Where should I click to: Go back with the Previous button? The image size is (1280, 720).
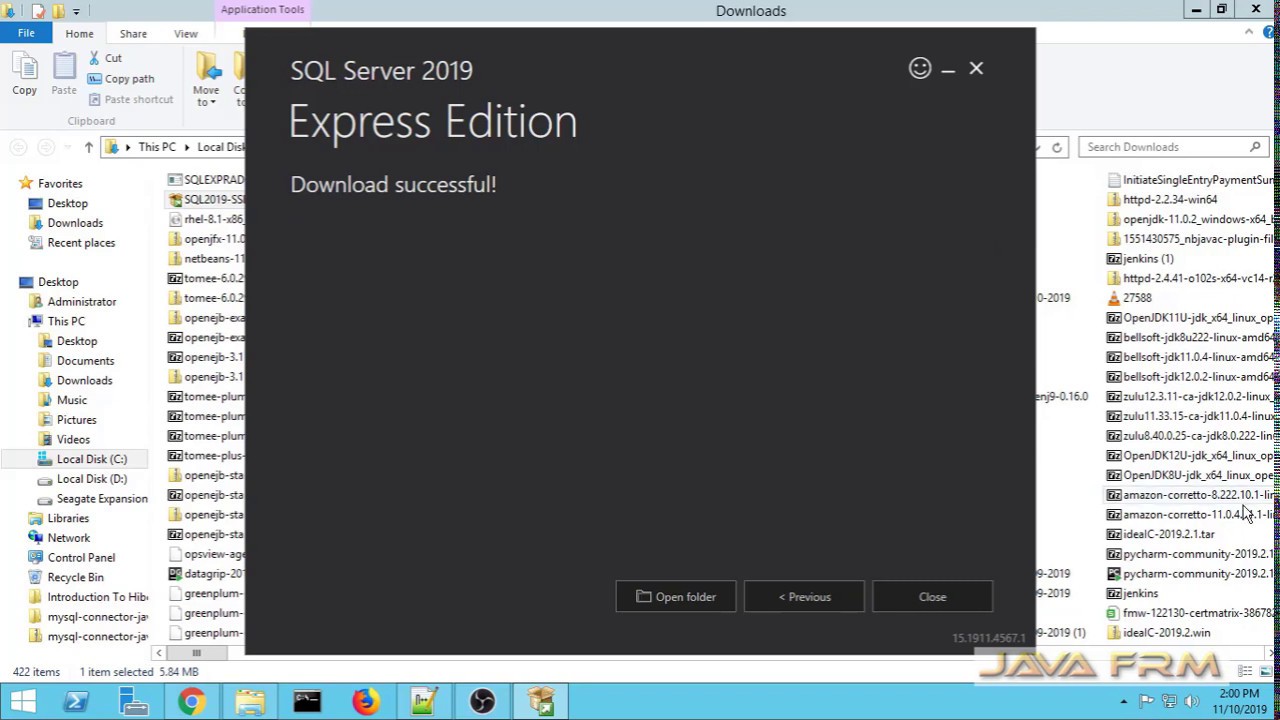(x=804, y=597)
